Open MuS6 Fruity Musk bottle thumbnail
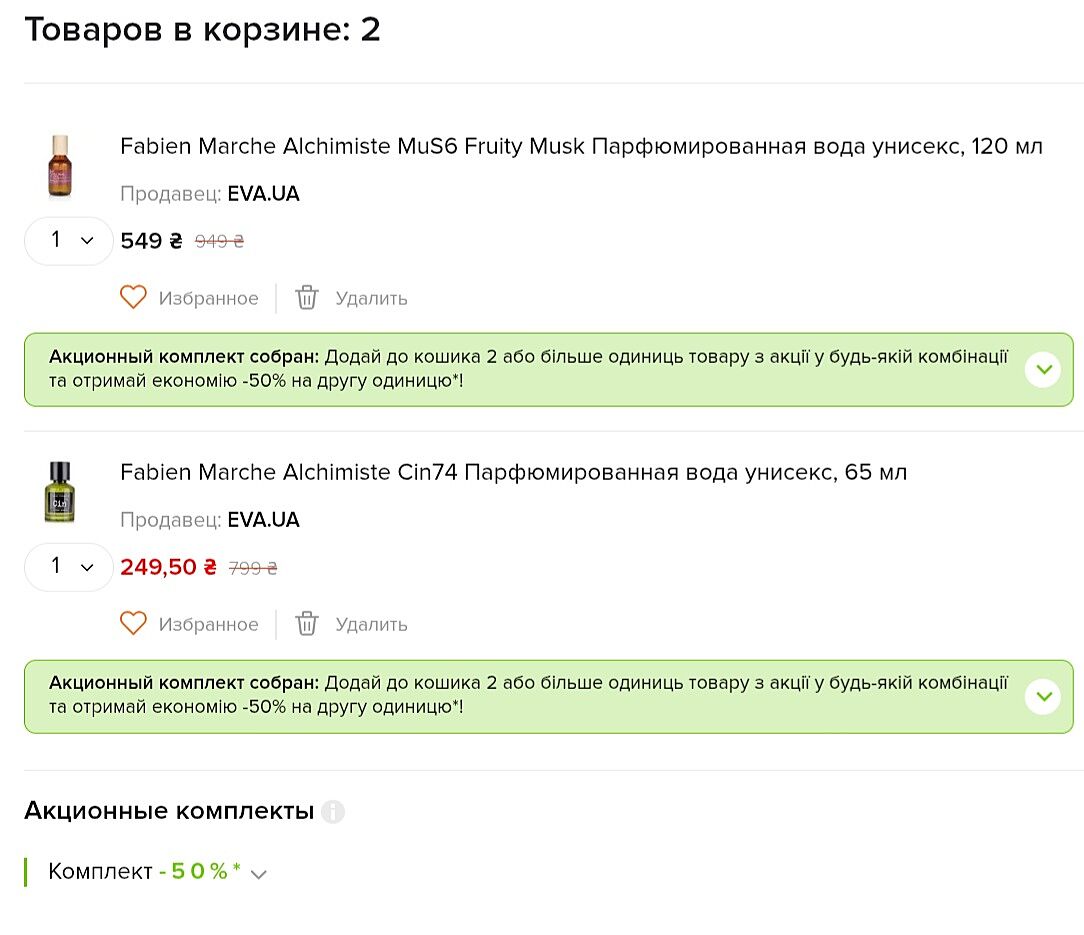 61,166
